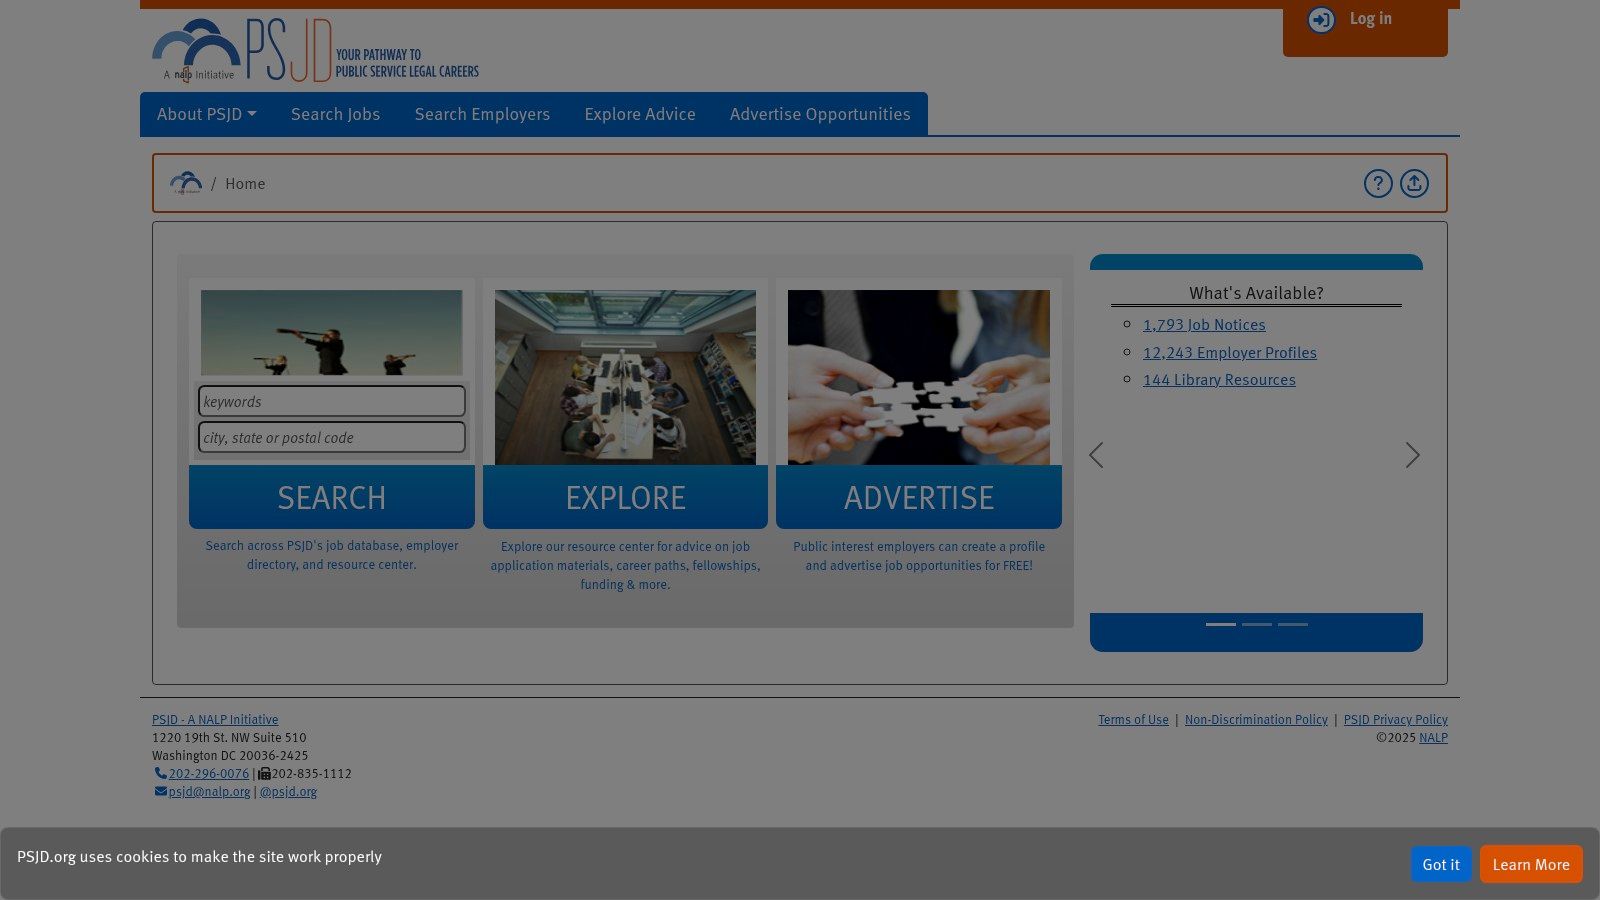Go to previous carousel slide arrow
This screenshot has height=900, width=1600.
coord(1097,455)
